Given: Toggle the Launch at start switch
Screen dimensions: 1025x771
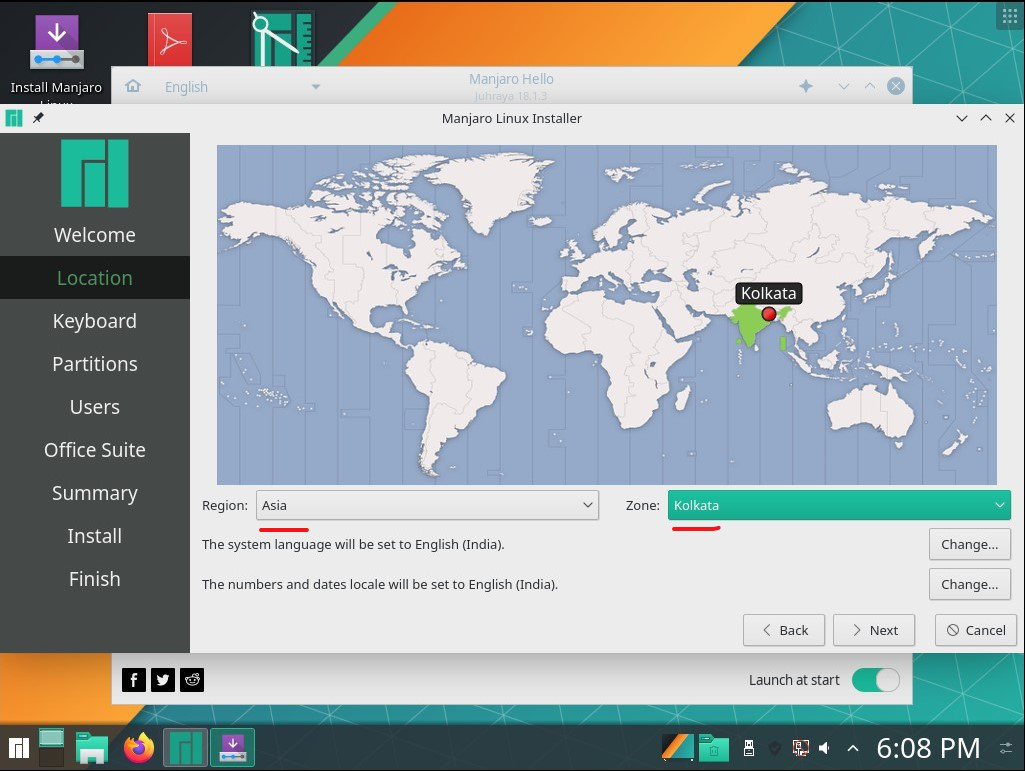Looking at the screenshot, I should click(x=875, y=680).
